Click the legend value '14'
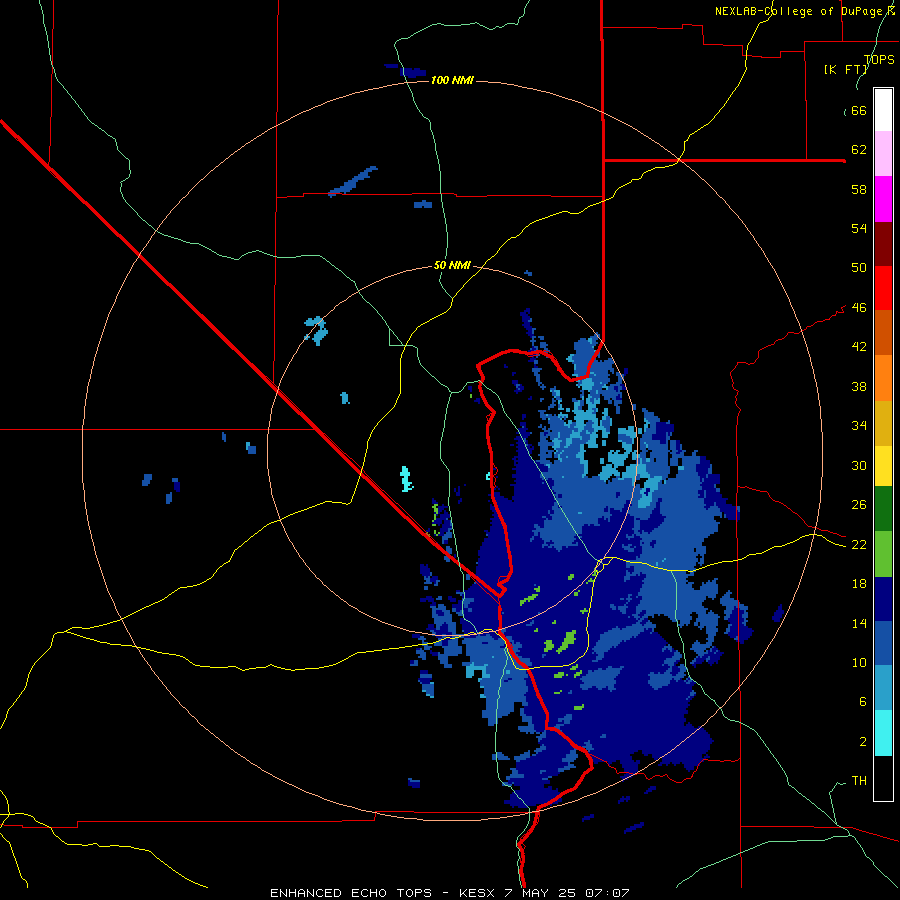 coord(859,623)
